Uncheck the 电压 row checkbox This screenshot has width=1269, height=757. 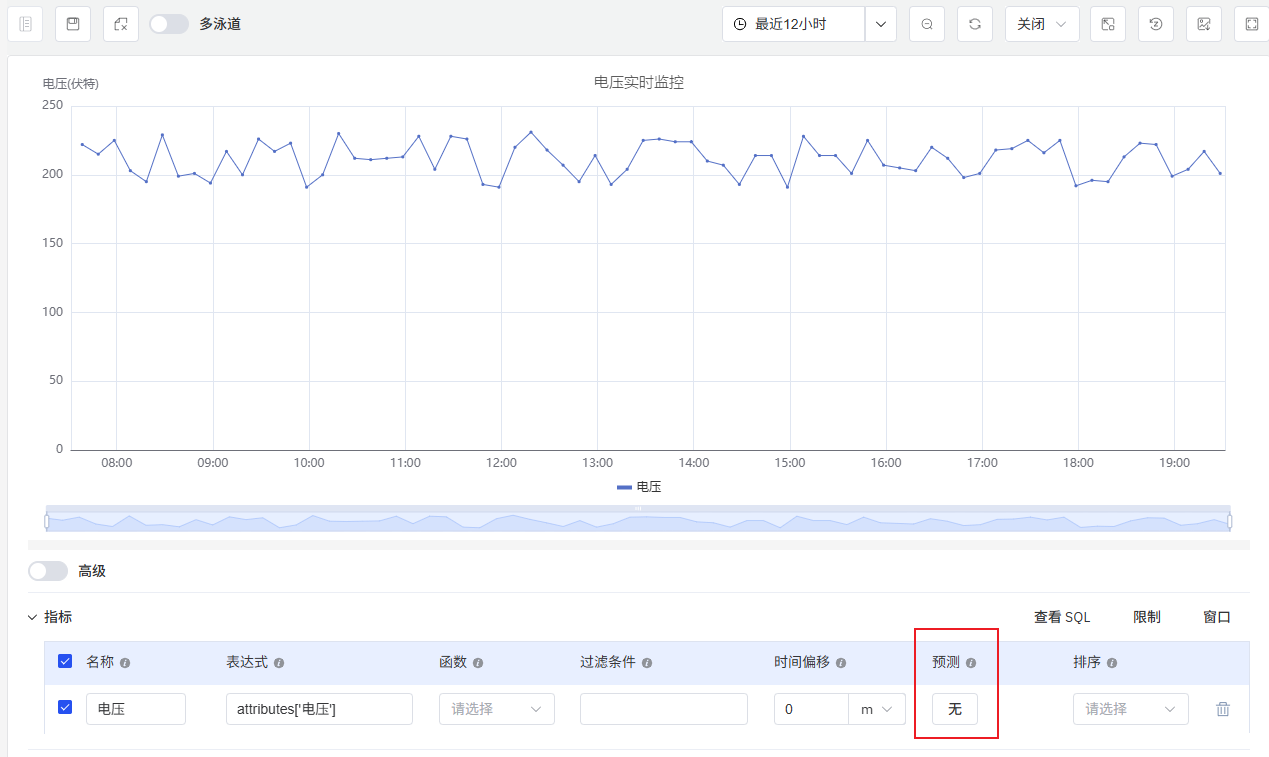pyautogui.click(x=65, y=707)
